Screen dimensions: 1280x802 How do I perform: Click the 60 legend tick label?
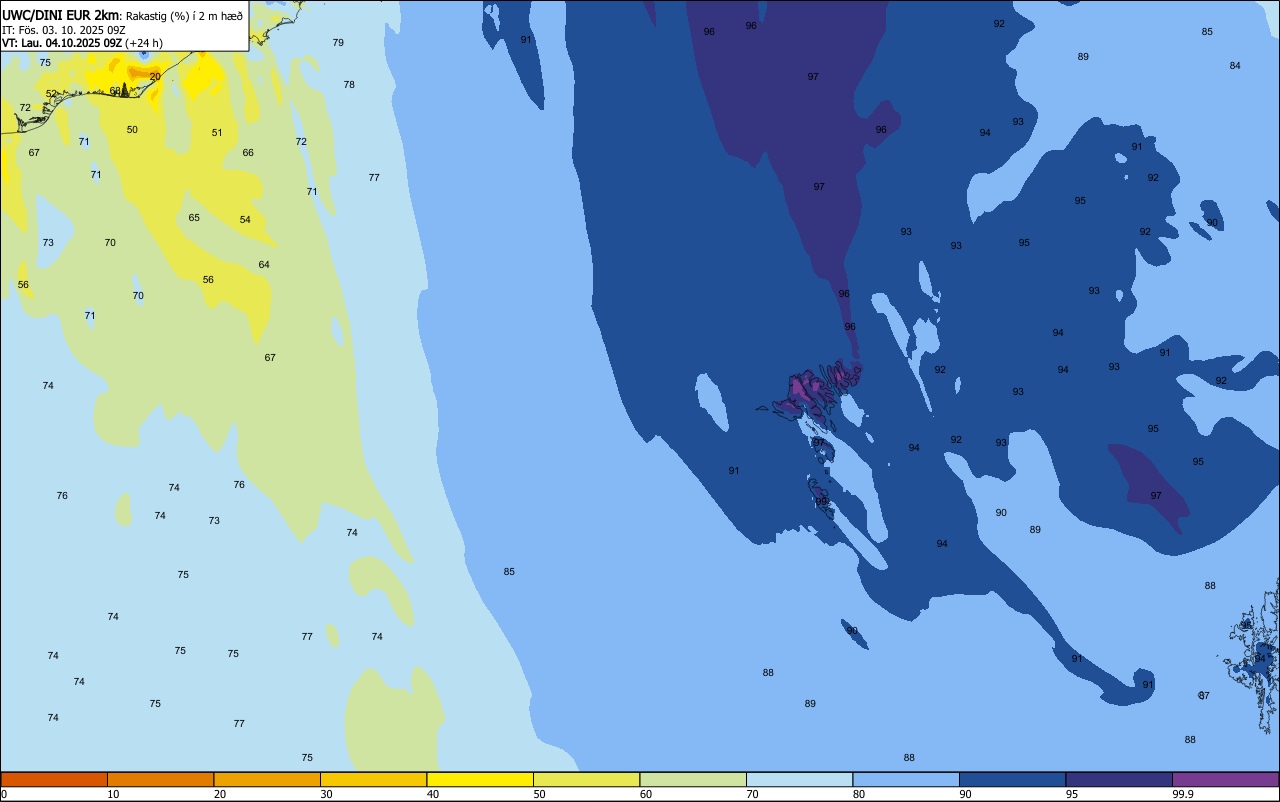pyautogui.click(x=646, y=794)
